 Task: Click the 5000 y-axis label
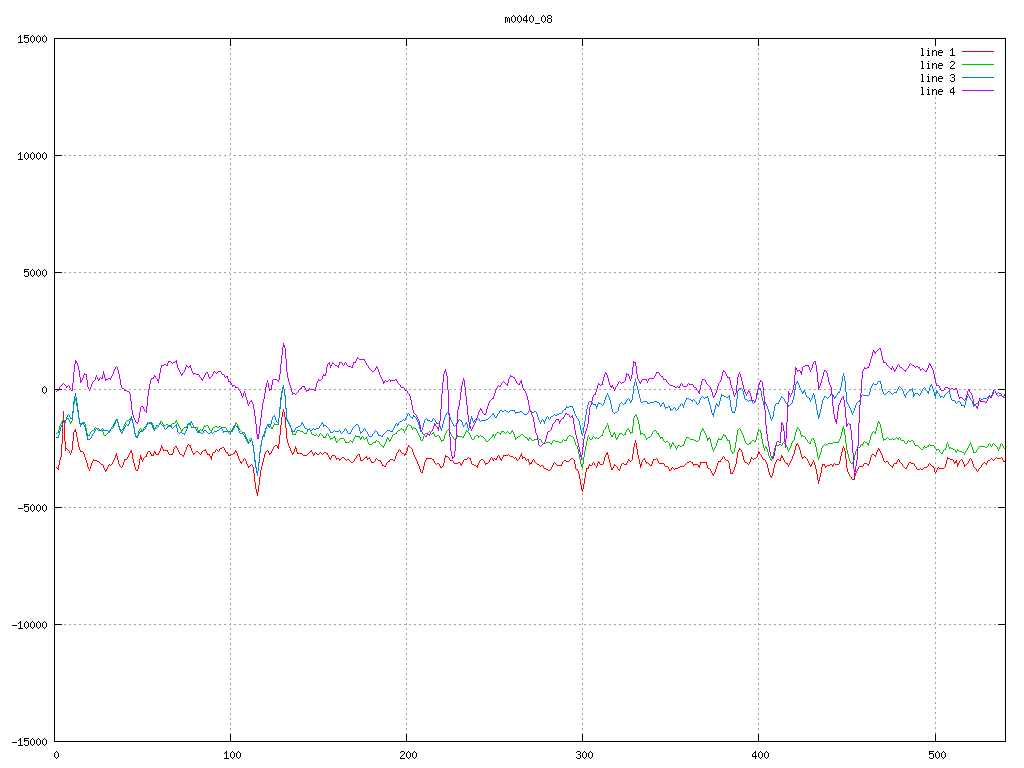pyautogui.click(x=36, y=273)
